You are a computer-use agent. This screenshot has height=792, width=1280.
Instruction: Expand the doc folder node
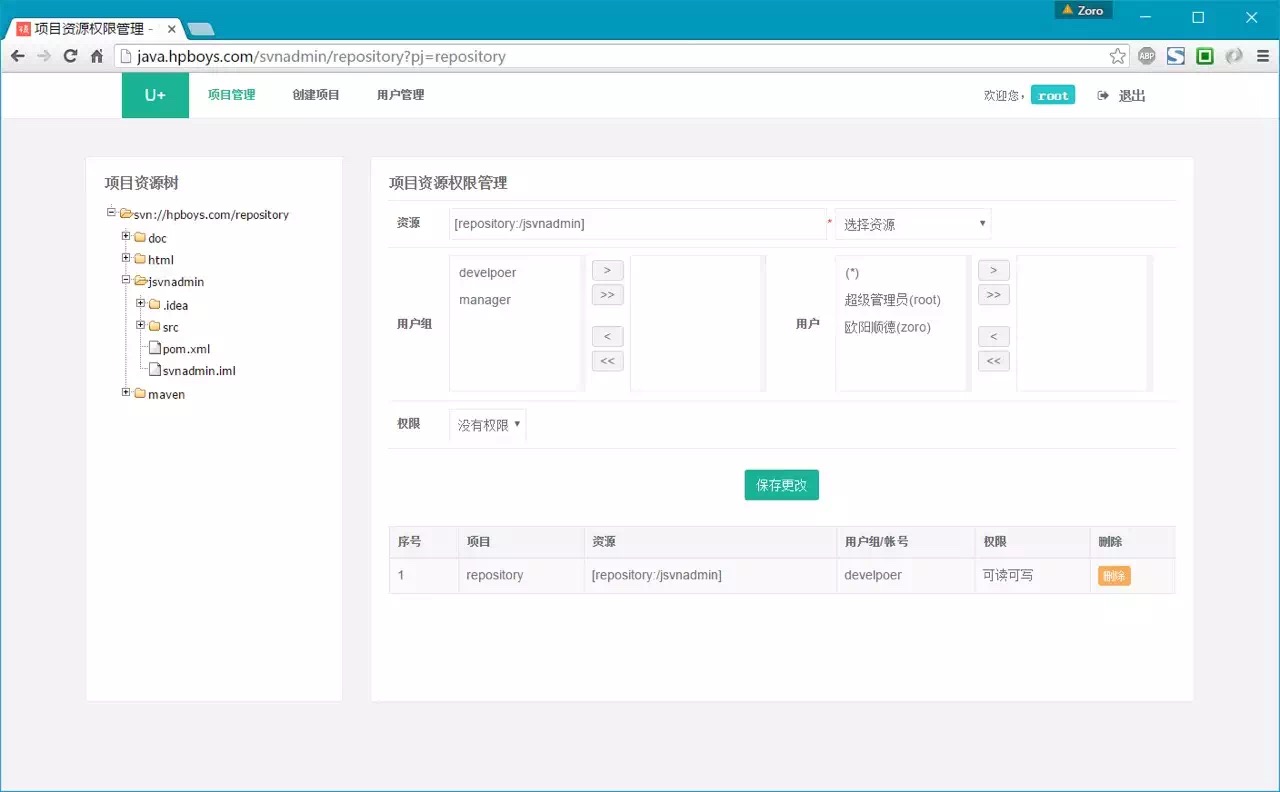pyautogui.click(x=126, y=236)
